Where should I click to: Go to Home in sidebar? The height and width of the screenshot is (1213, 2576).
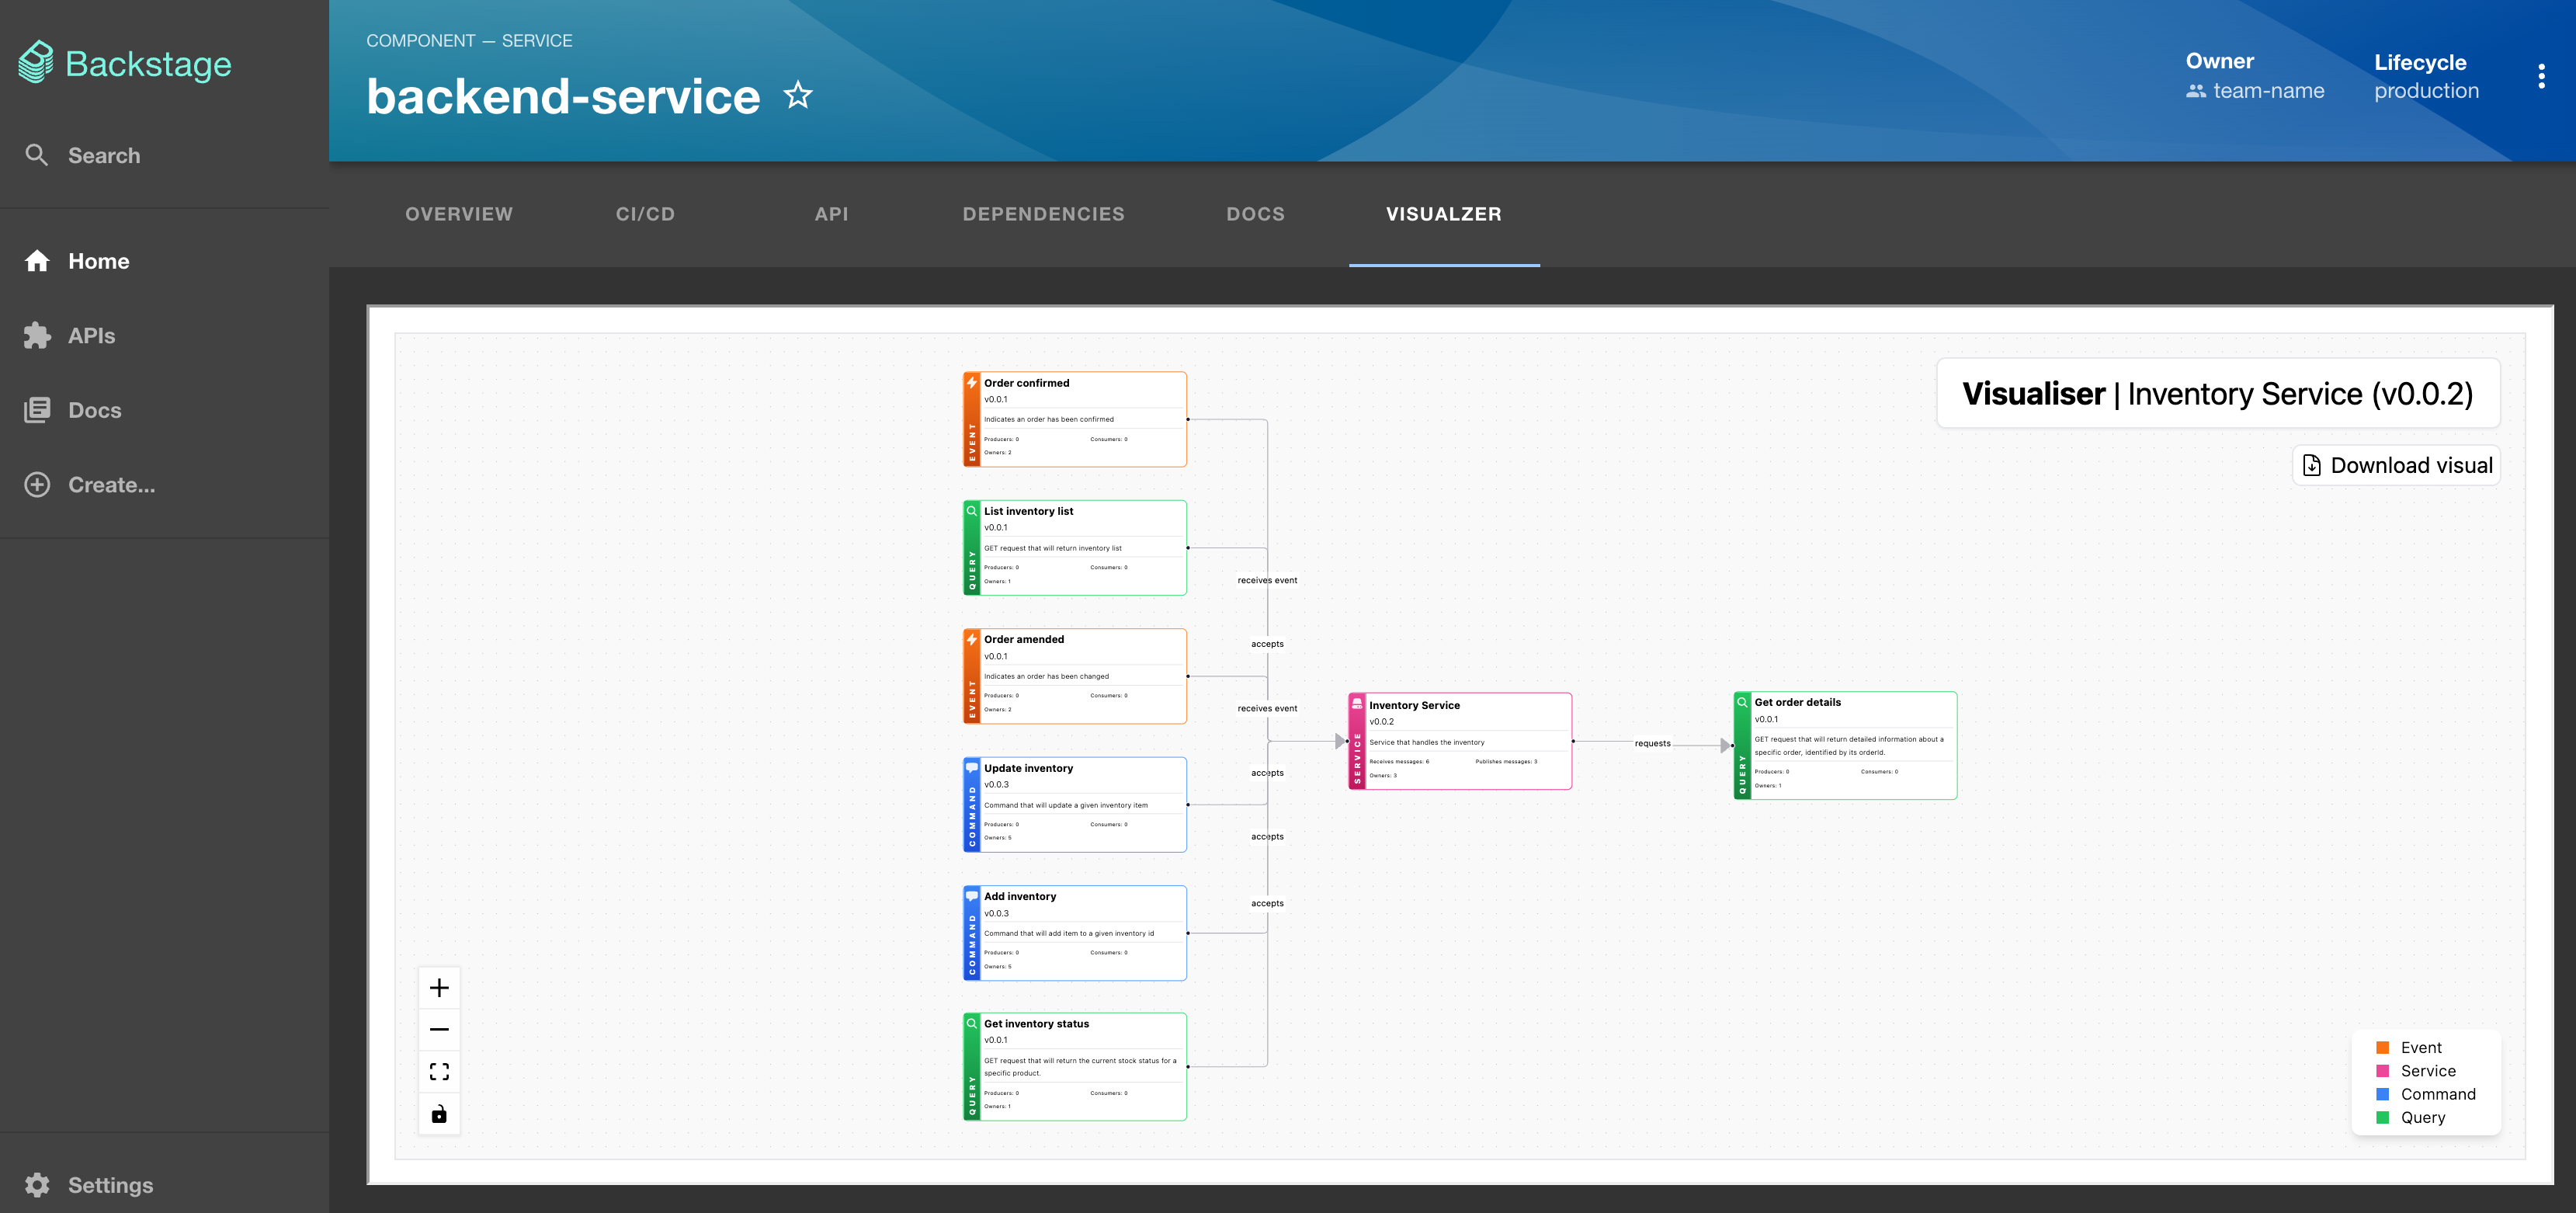tap(98, 261)
